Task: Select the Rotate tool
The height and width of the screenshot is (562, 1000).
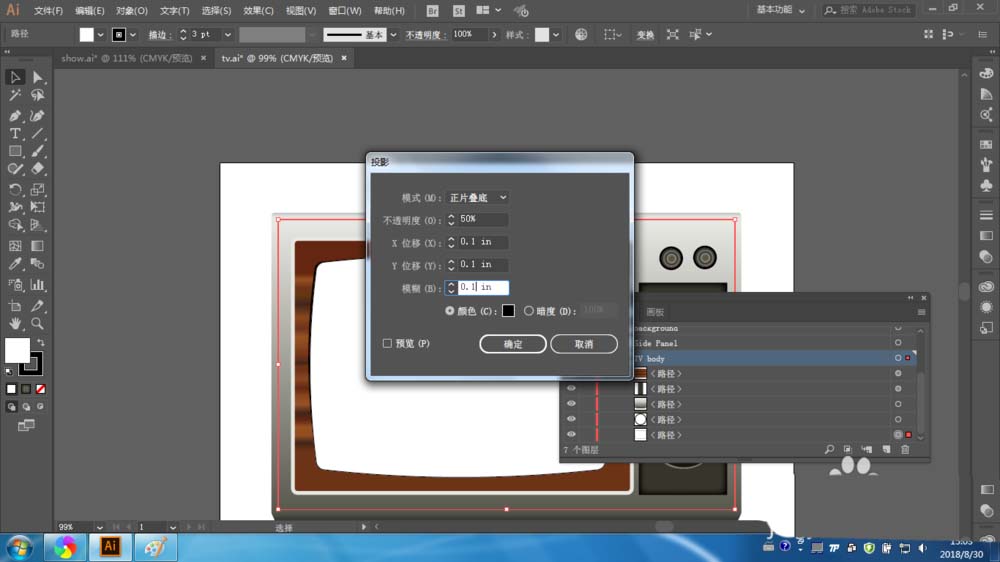Action: point(15,189)
